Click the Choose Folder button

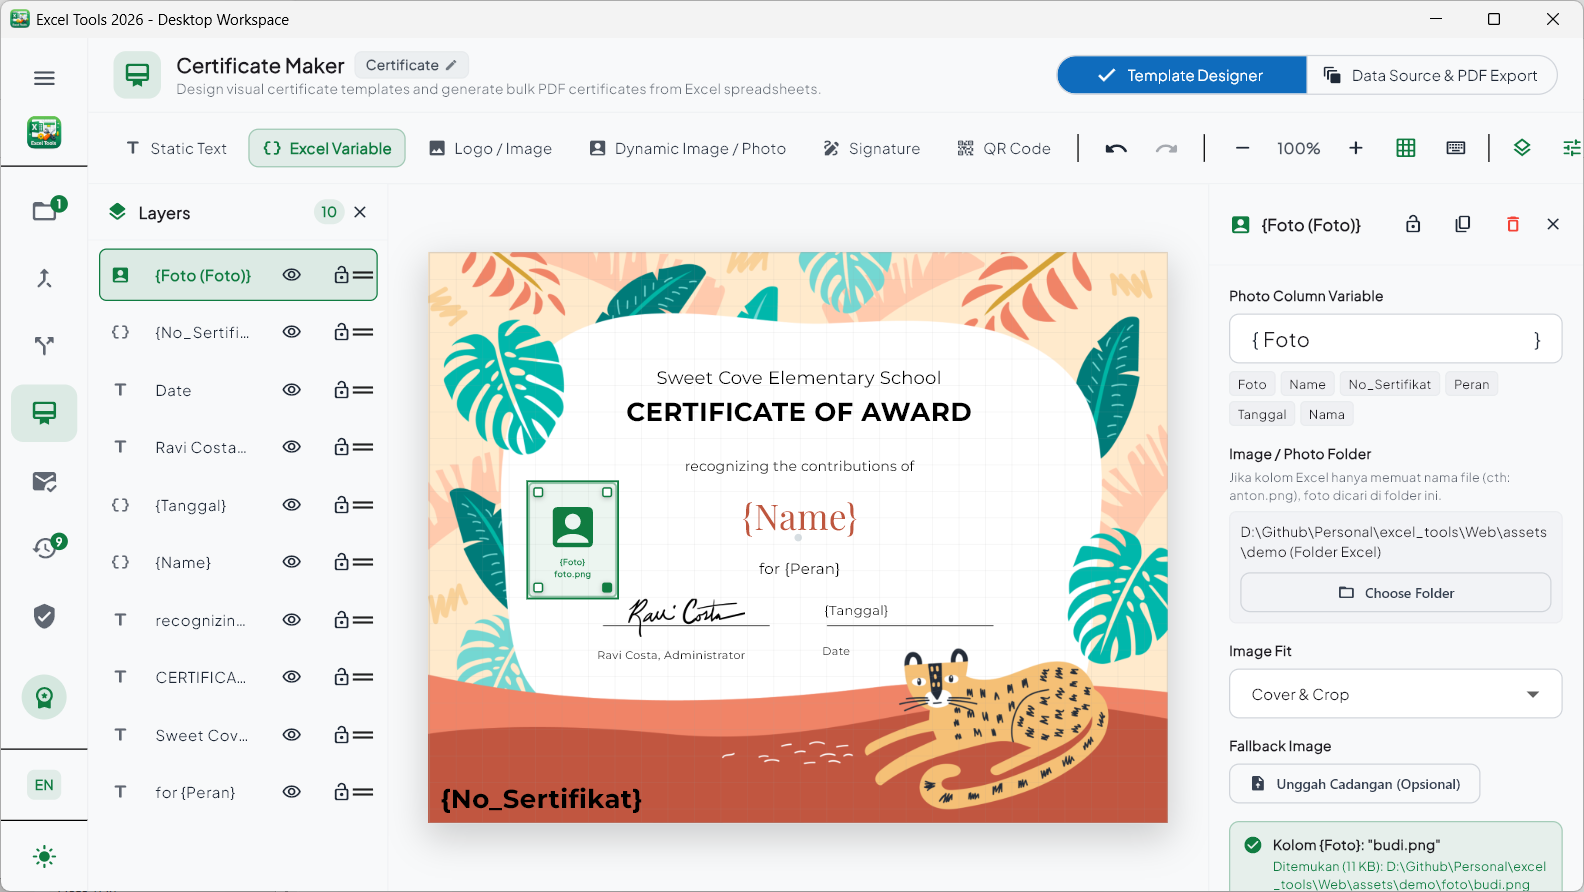1395,593
